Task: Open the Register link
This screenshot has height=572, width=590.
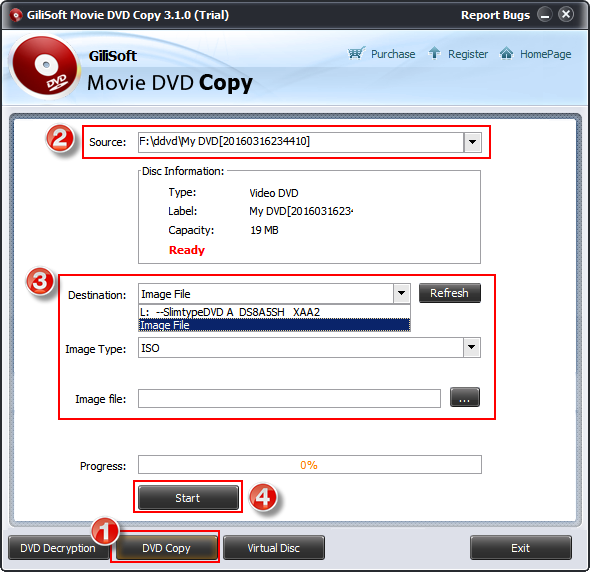Action: click(x=468, y=54)
